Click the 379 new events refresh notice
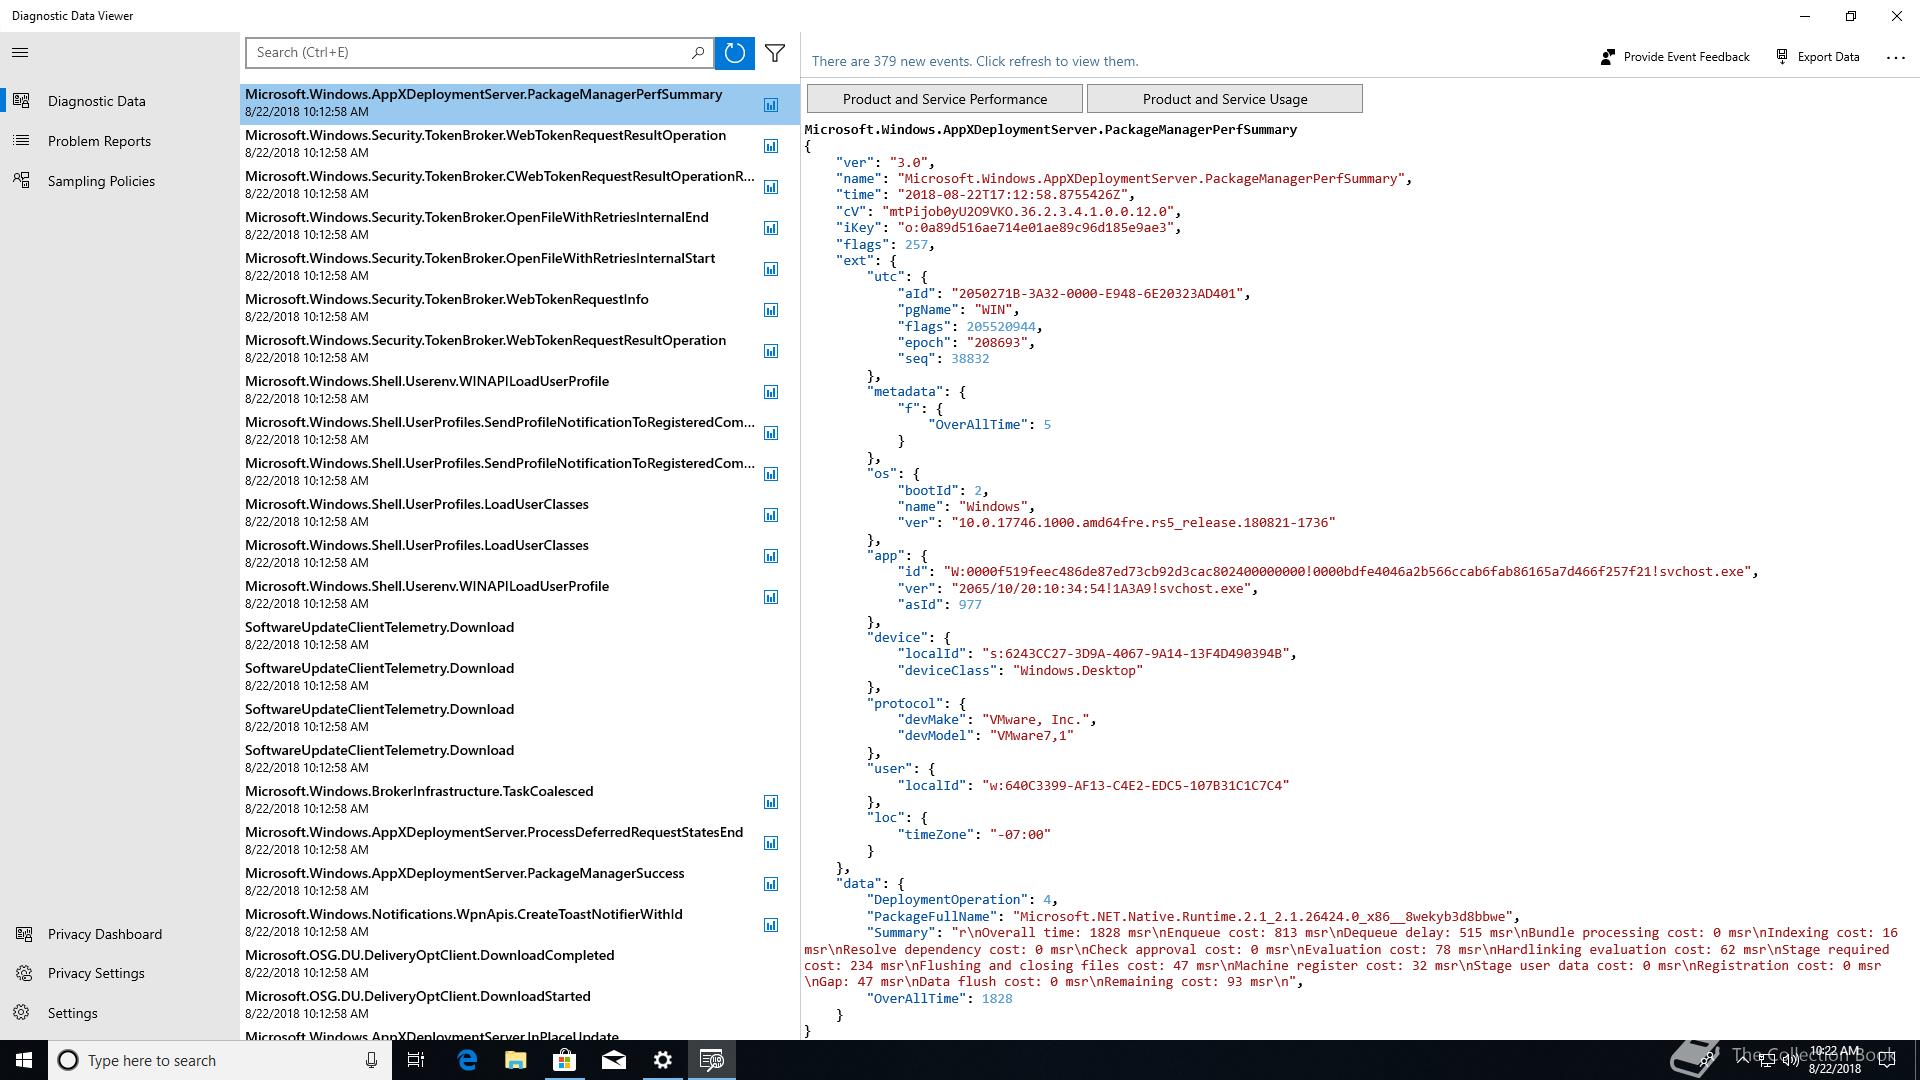The height and width of the screenshot is (1080, 1920). [975, 61]
